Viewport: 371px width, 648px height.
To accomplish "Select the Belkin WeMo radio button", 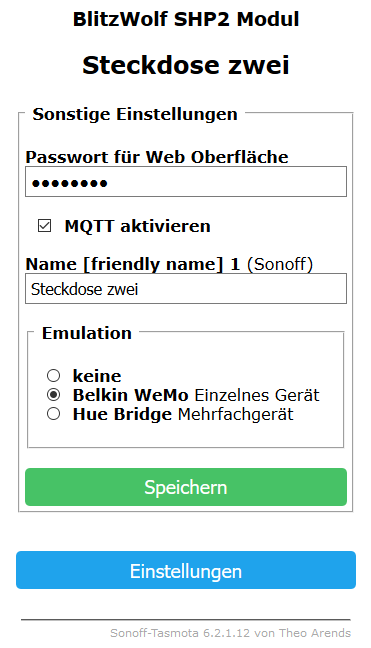I will pos(53,395).
